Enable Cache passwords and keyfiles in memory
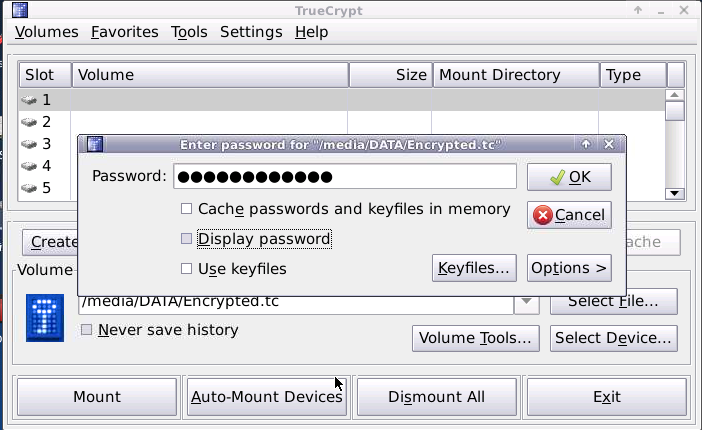This screenshot has height=430, width=702. (x=186, y=209)
